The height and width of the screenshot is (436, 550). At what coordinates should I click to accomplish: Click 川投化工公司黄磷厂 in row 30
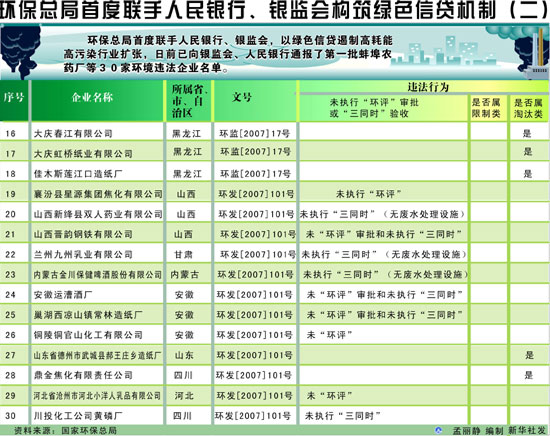click(x=78, y=416)
